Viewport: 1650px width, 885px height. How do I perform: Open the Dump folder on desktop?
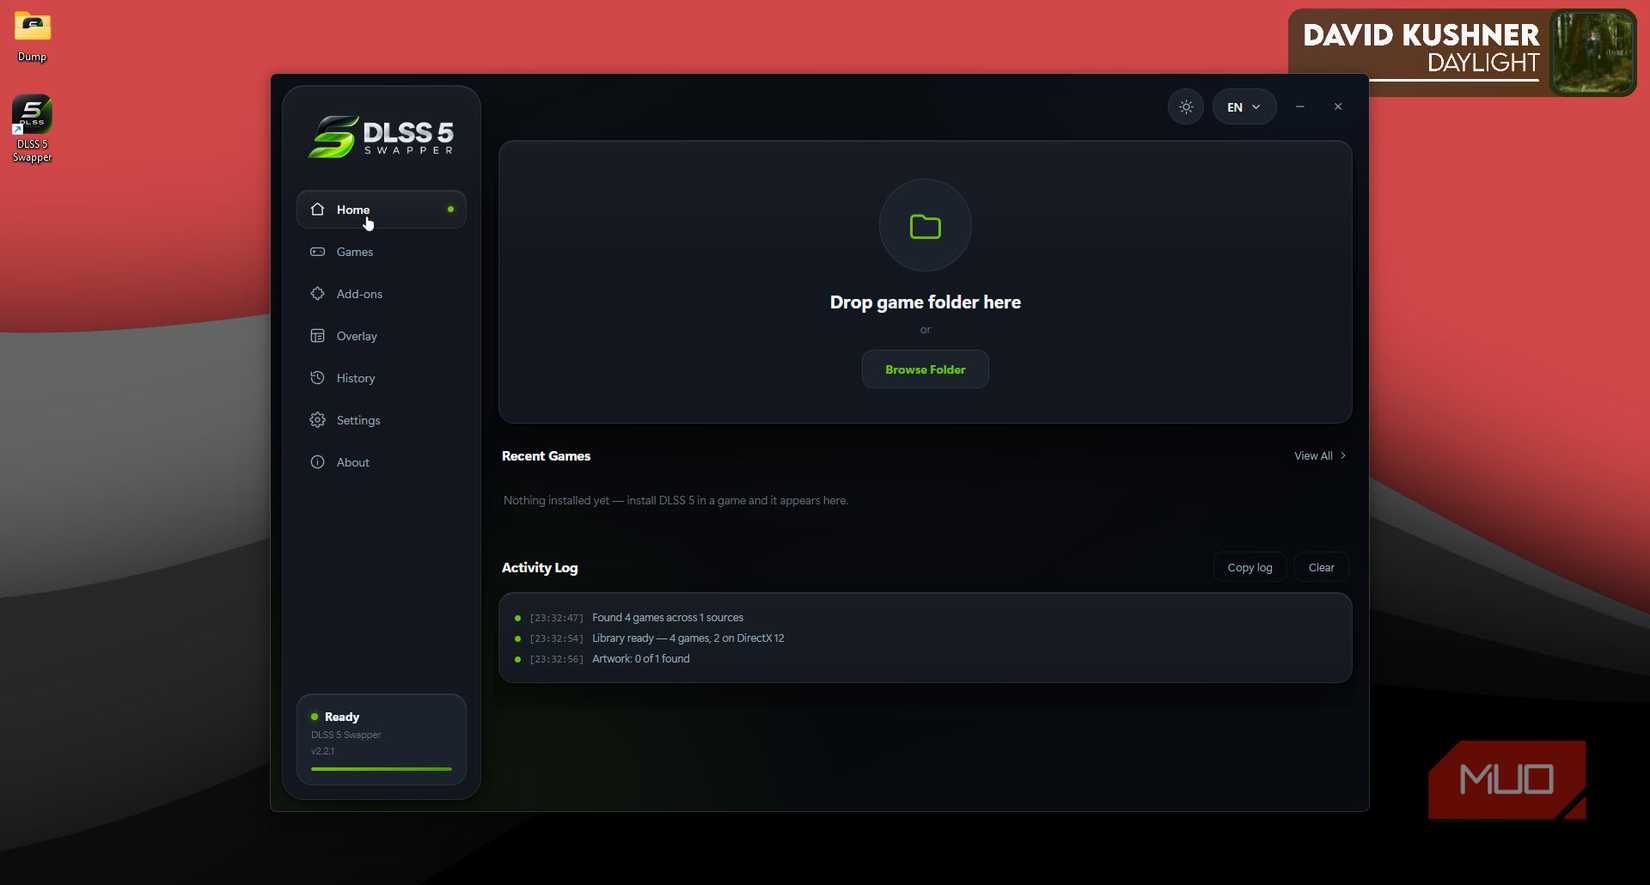click(x=32, y=36)
